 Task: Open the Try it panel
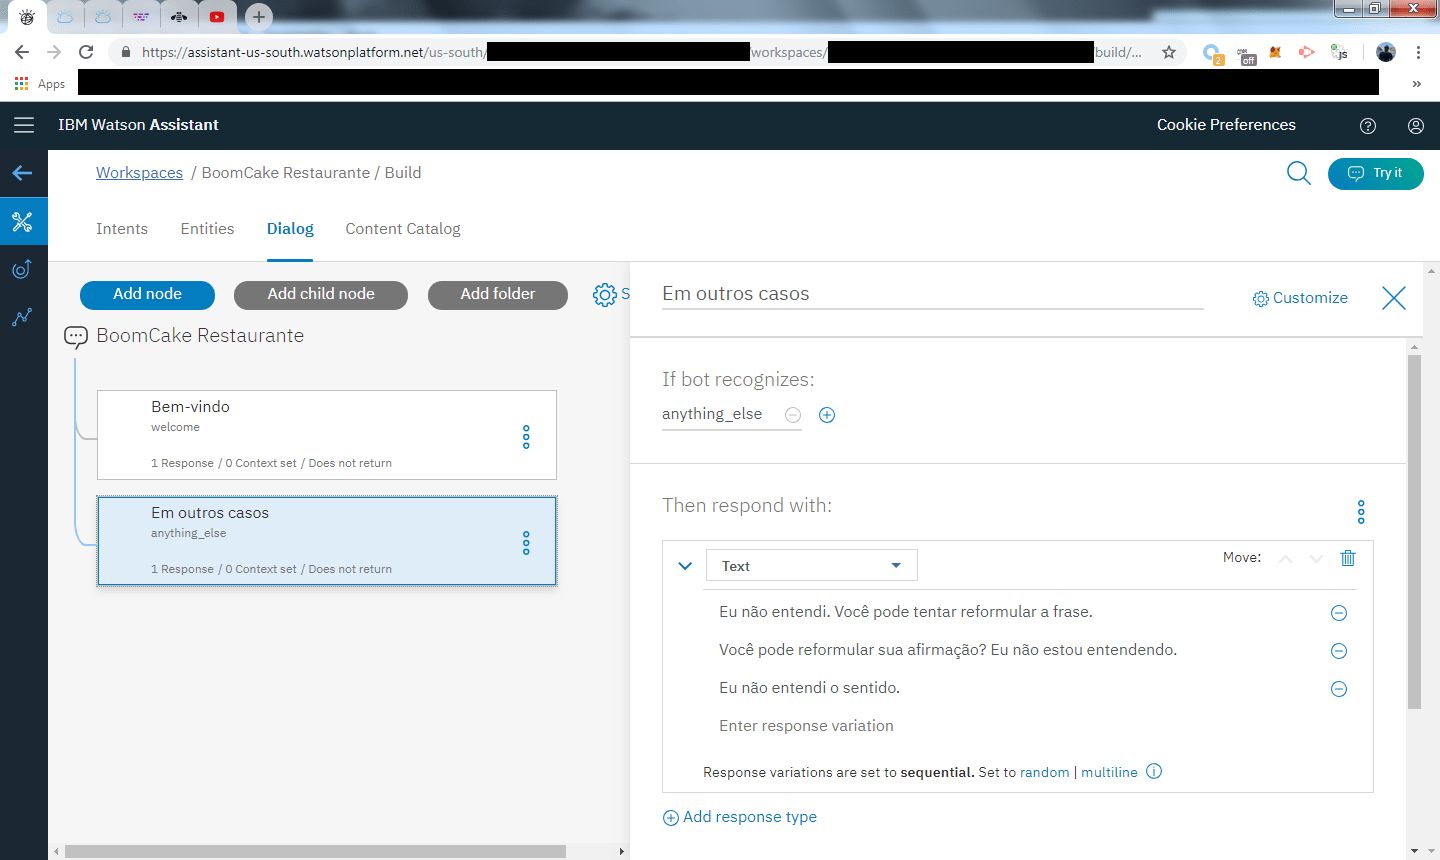click(x=1375, y=173)
